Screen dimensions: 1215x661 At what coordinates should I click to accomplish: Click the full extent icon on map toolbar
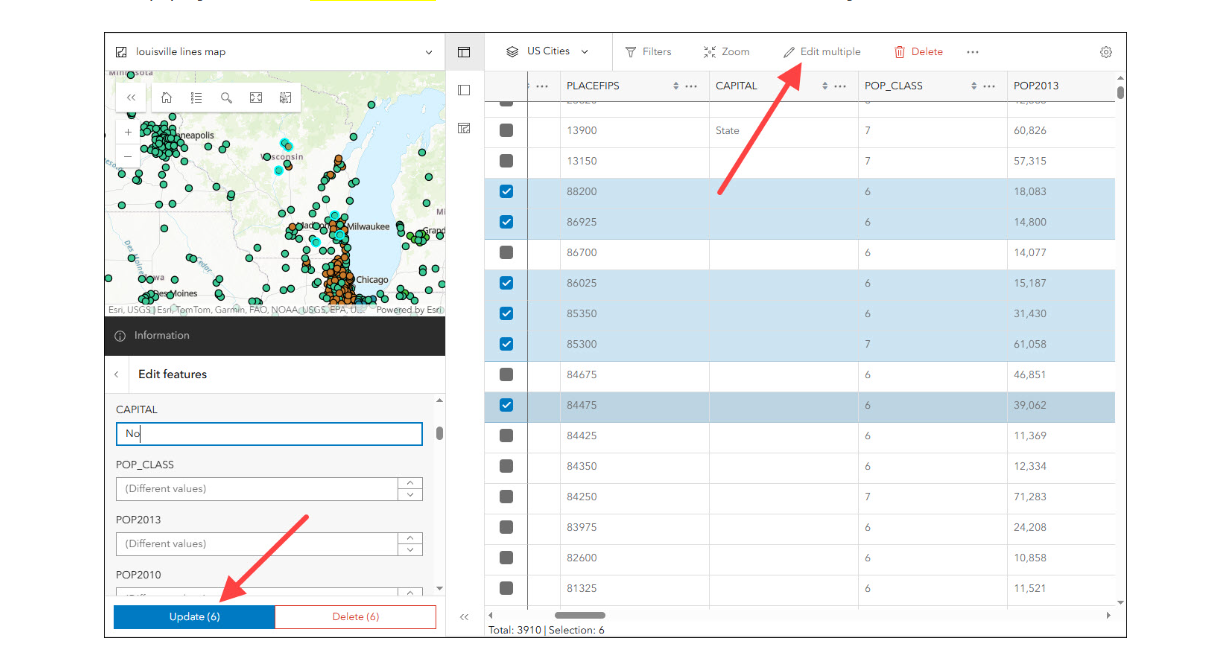[256, 97]
